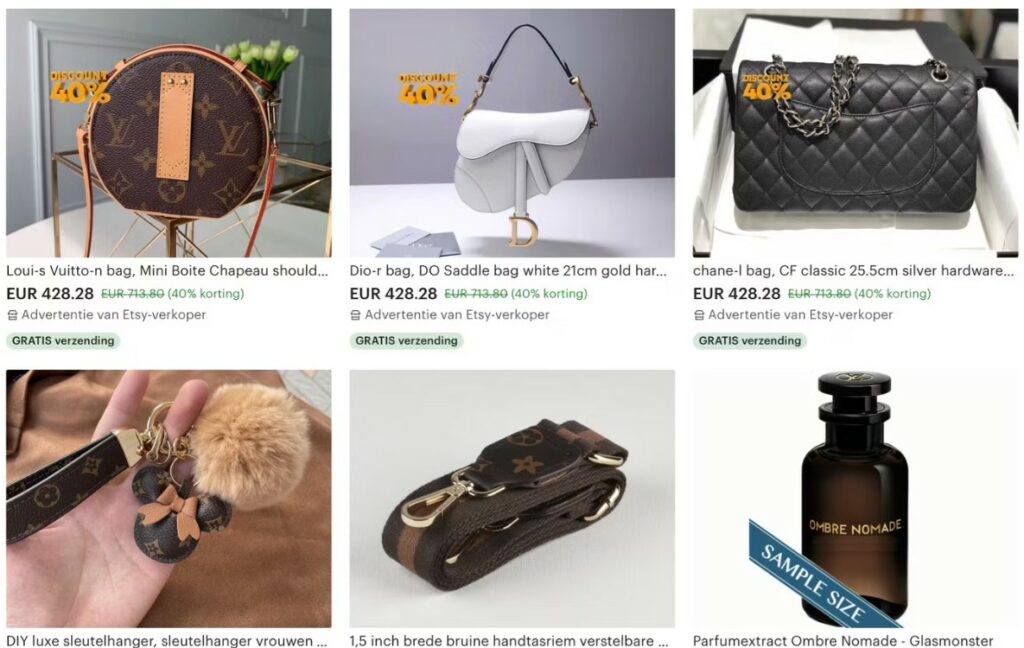The width and height of the screenshot is (1024, 648).
Task: Open the white Dior saddle bag photo
Action: pos(512,133)
